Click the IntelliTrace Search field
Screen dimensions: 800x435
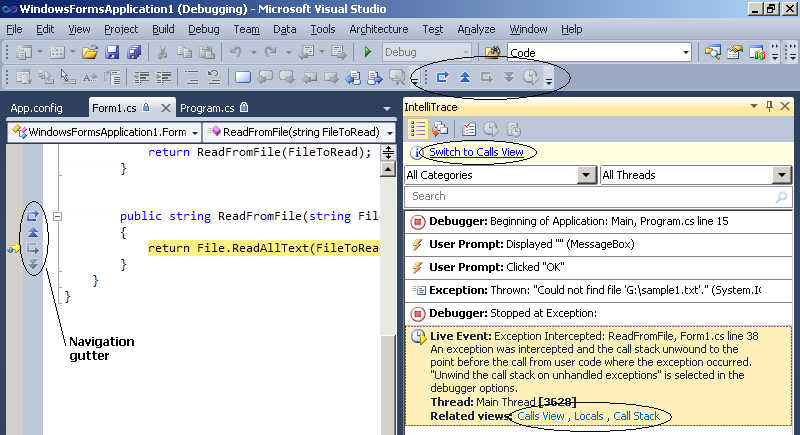(x=598, y=196)
